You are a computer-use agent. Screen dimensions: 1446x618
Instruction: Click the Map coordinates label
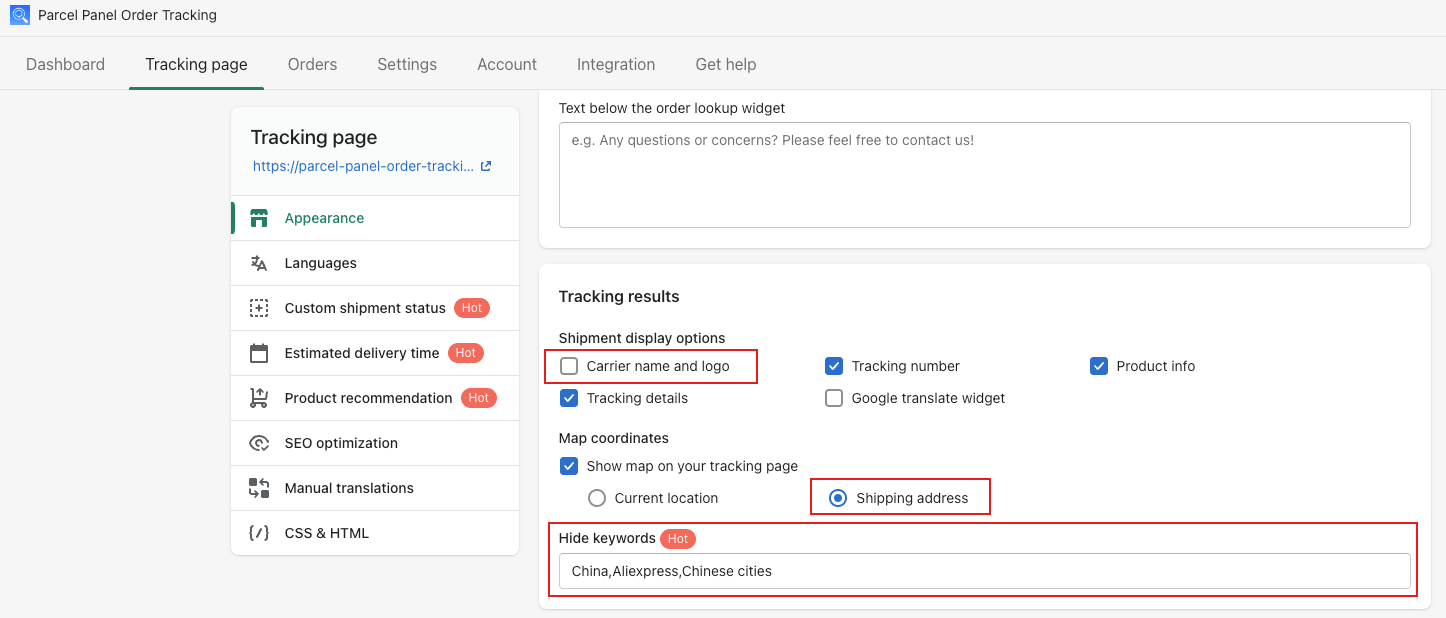[614, 438]
